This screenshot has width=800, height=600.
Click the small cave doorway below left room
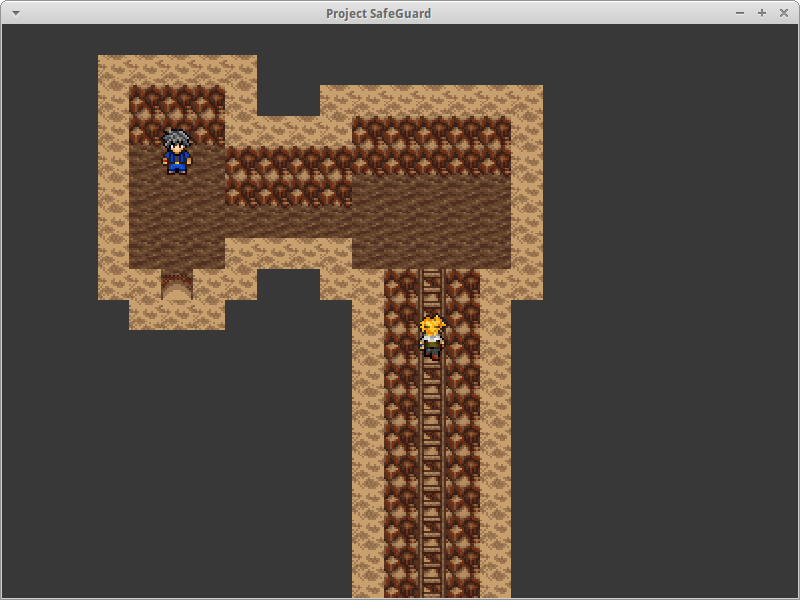177,287
